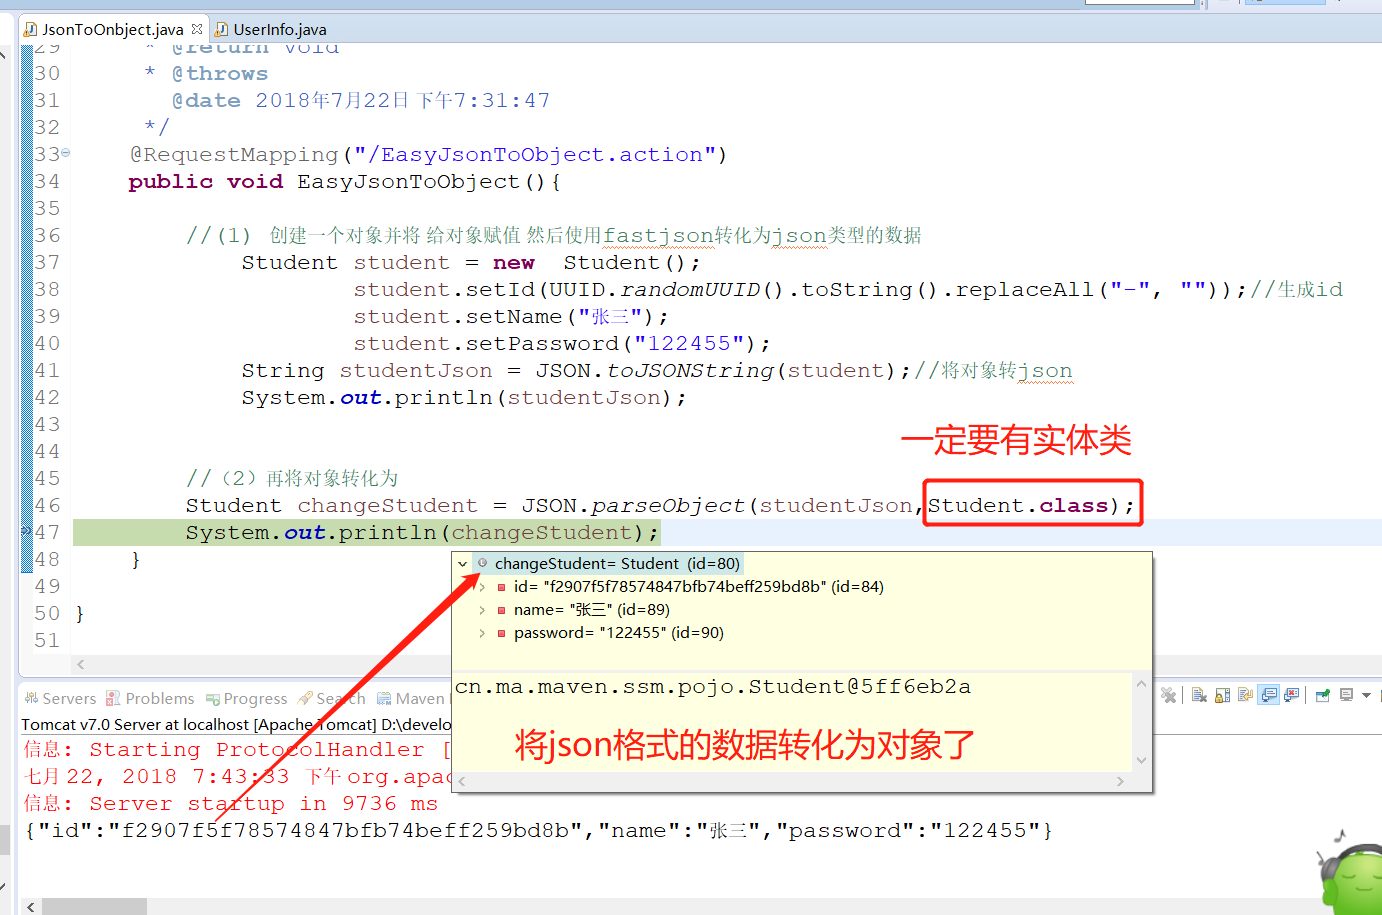
Task: Collapse the changeStudent variable node
Action: click(x=462, y=563)
